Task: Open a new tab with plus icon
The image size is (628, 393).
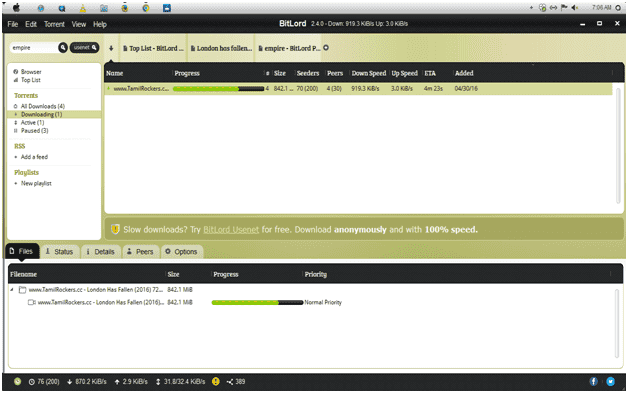Action: click(326, 48)
